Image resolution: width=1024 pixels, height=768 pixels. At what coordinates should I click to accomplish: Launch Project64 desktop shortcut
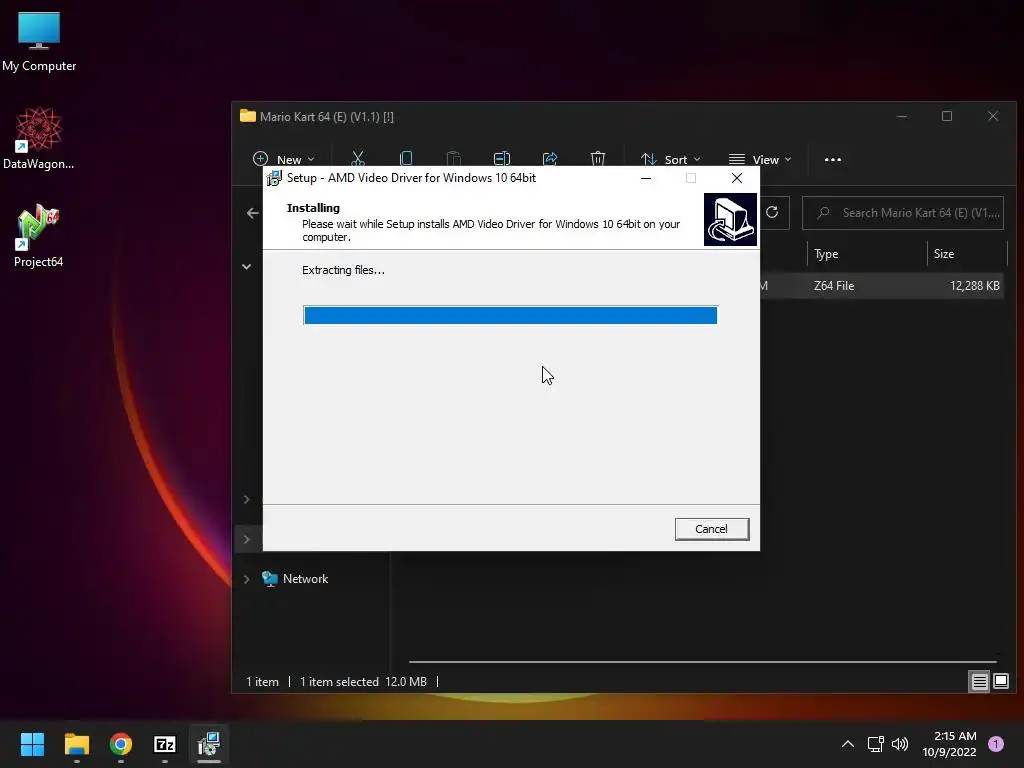(x=39, y=236)
